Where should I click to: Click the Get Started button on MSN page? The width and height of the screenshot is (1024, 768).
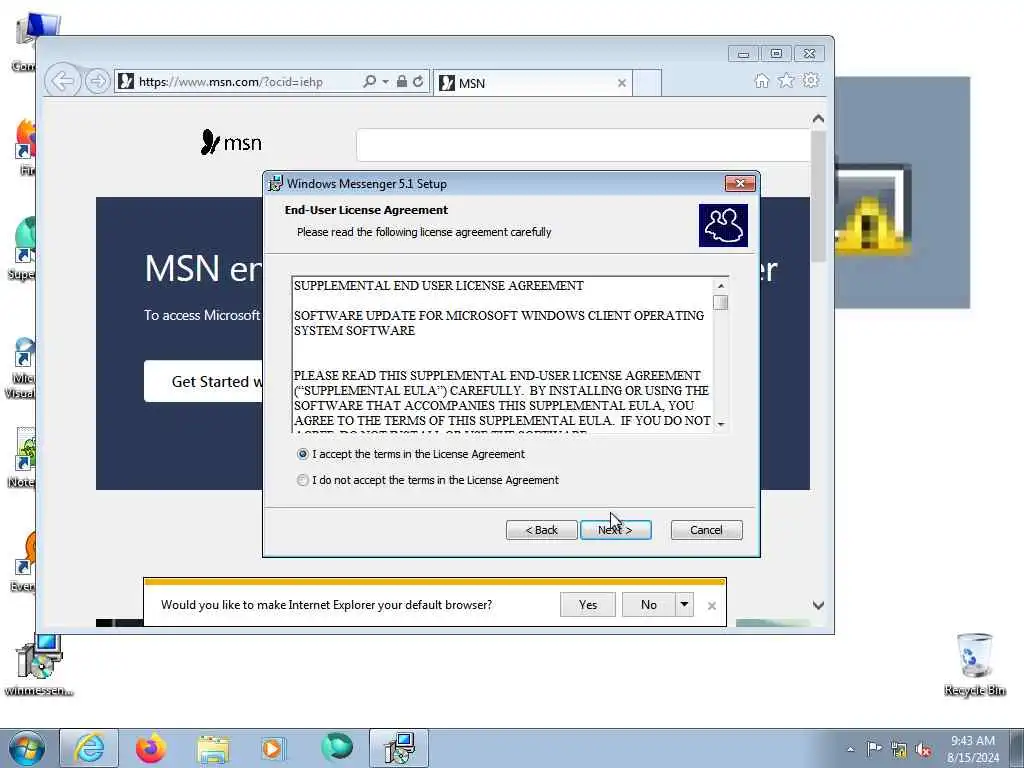tap(203, 381)
